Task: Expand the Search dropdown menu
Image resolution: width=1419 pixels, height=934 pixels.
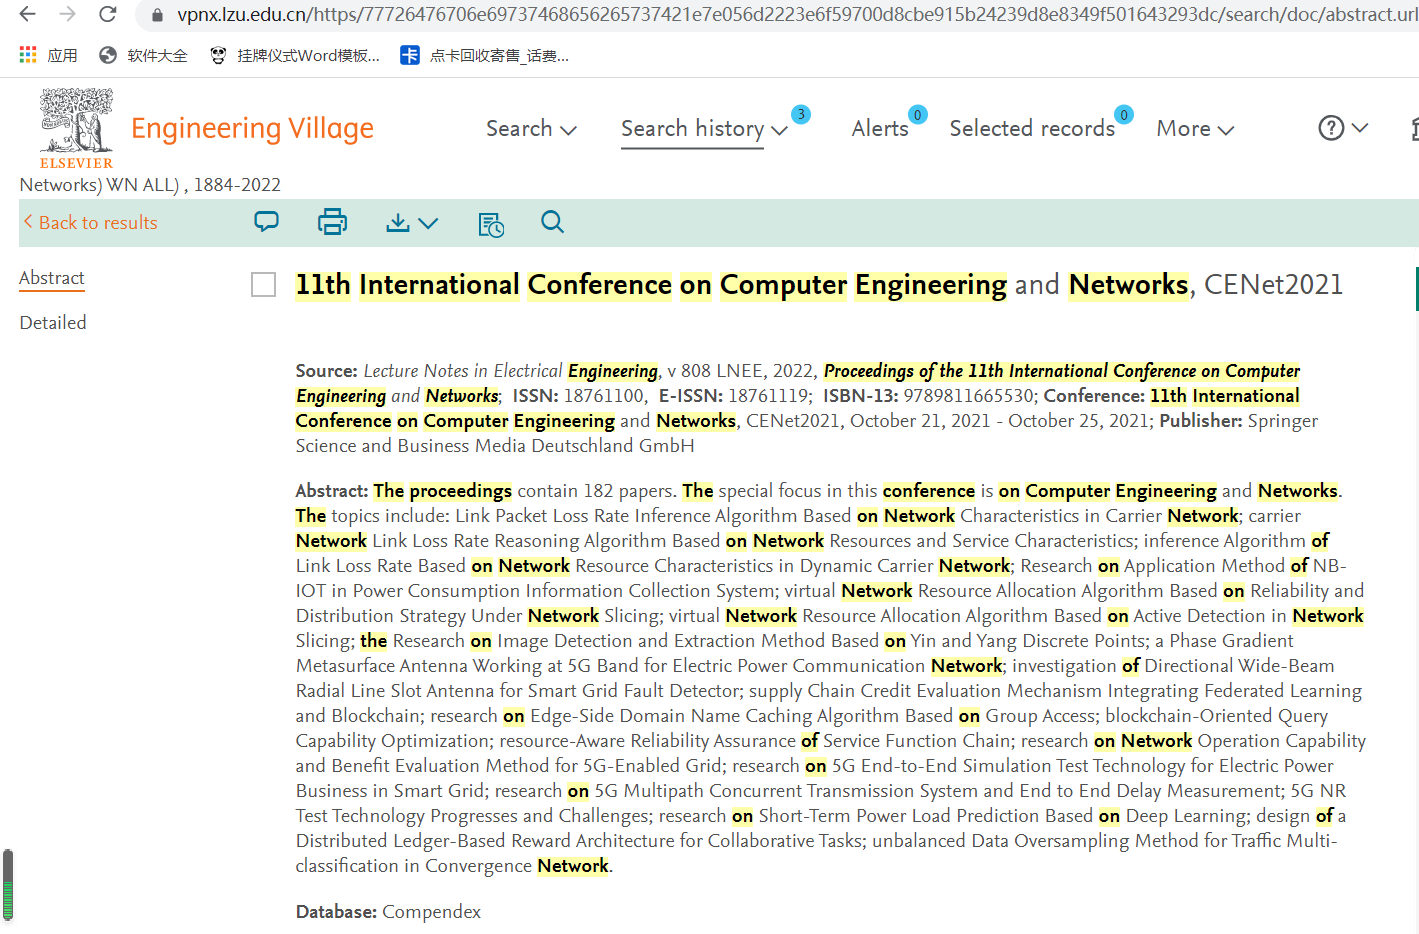Action: click(531, 129)
